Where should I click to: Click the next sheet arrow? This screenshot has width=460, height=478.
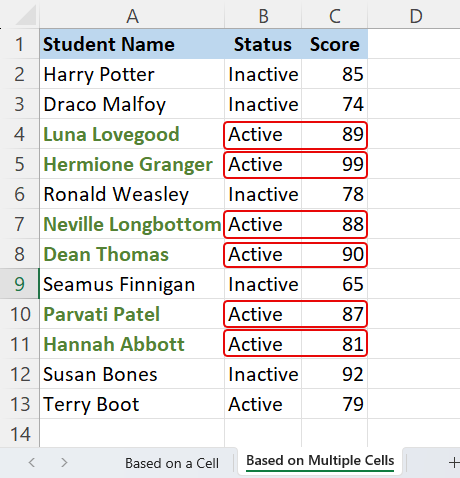click(x=64, y=462)
